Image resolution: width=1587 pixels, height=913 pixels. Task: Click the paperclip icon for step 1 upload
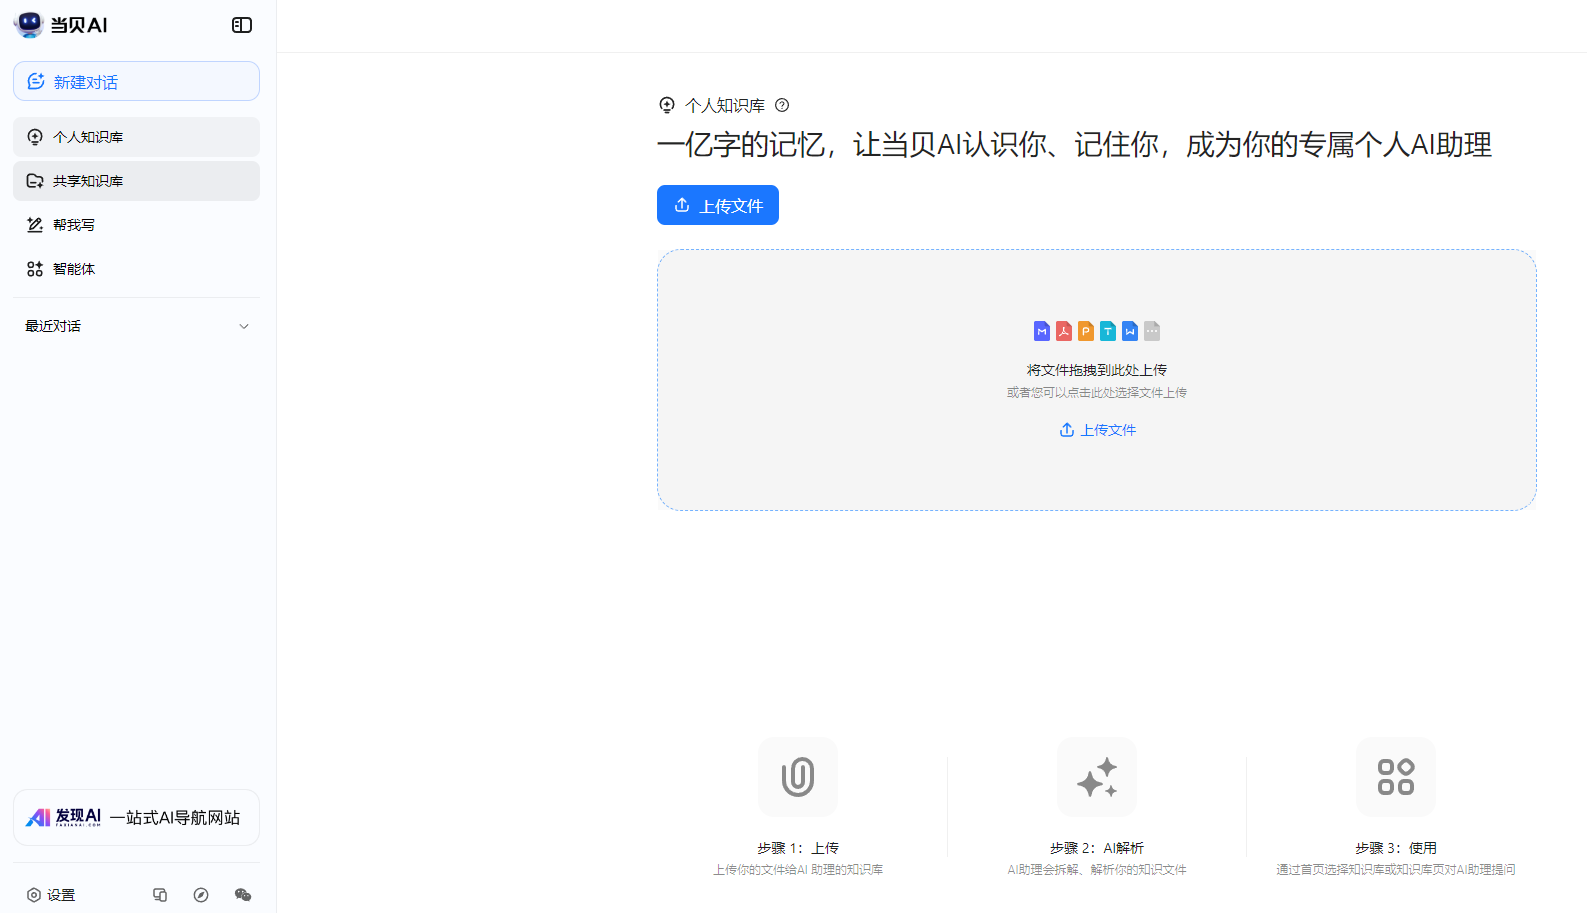point(798,777)
